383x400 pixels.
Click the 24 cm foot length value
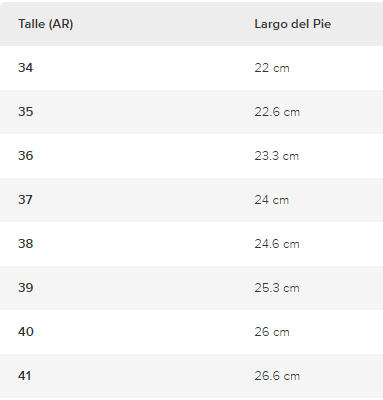(272, 200)
